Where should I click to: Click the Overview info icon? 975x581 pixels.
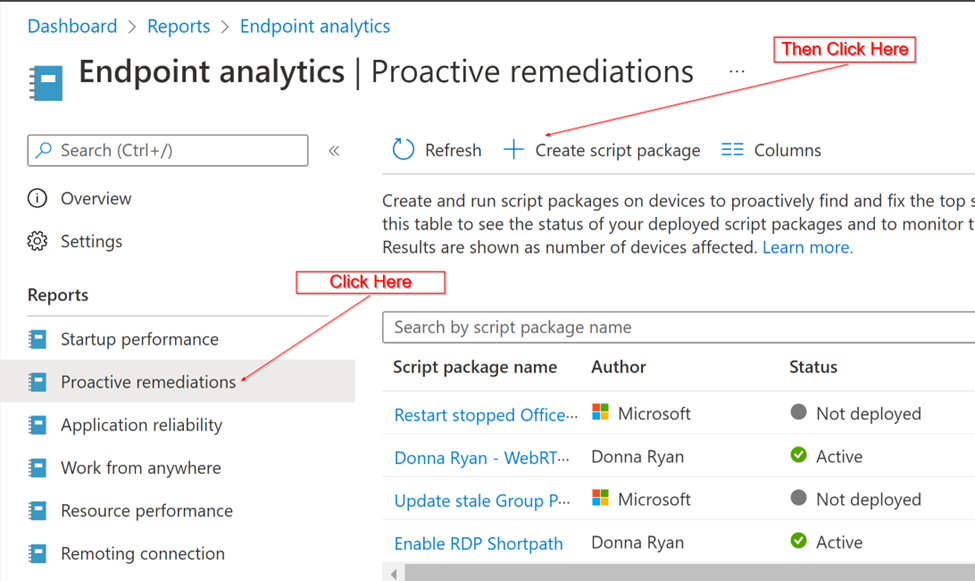37,198
